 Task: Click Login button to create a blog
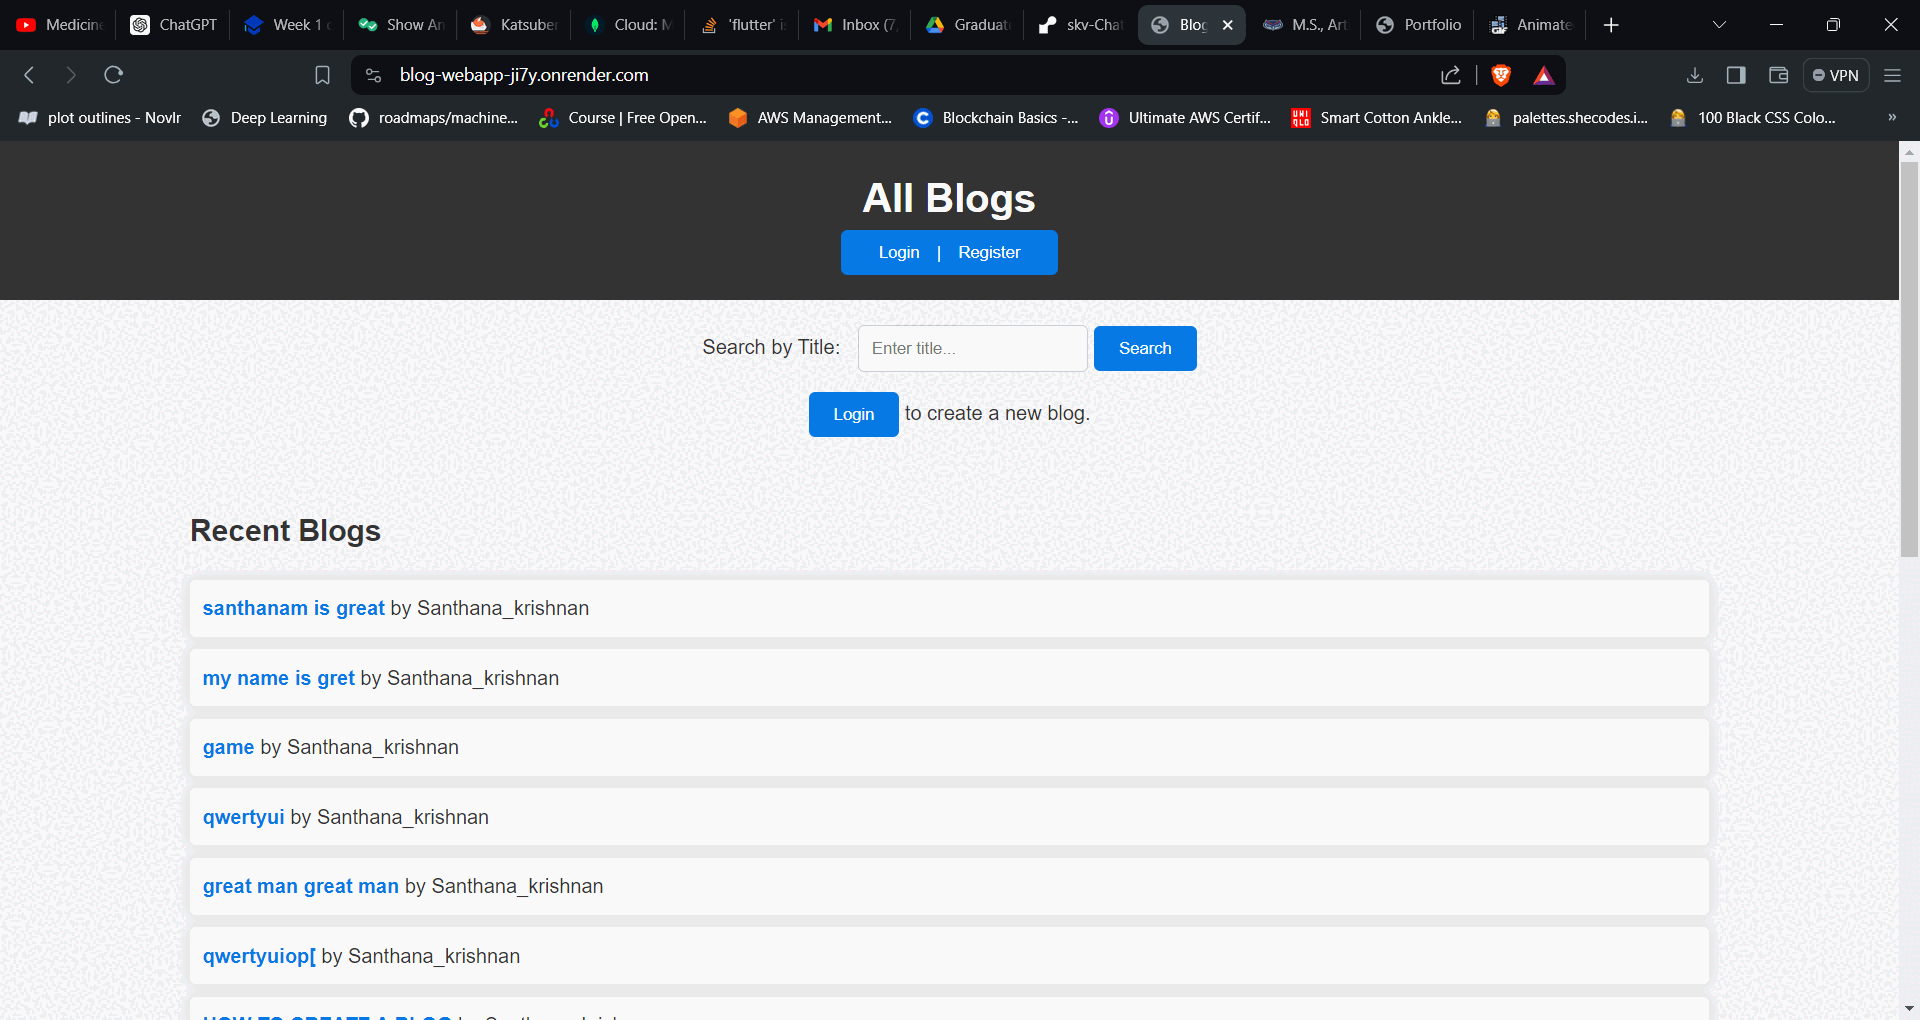(853, 414)
